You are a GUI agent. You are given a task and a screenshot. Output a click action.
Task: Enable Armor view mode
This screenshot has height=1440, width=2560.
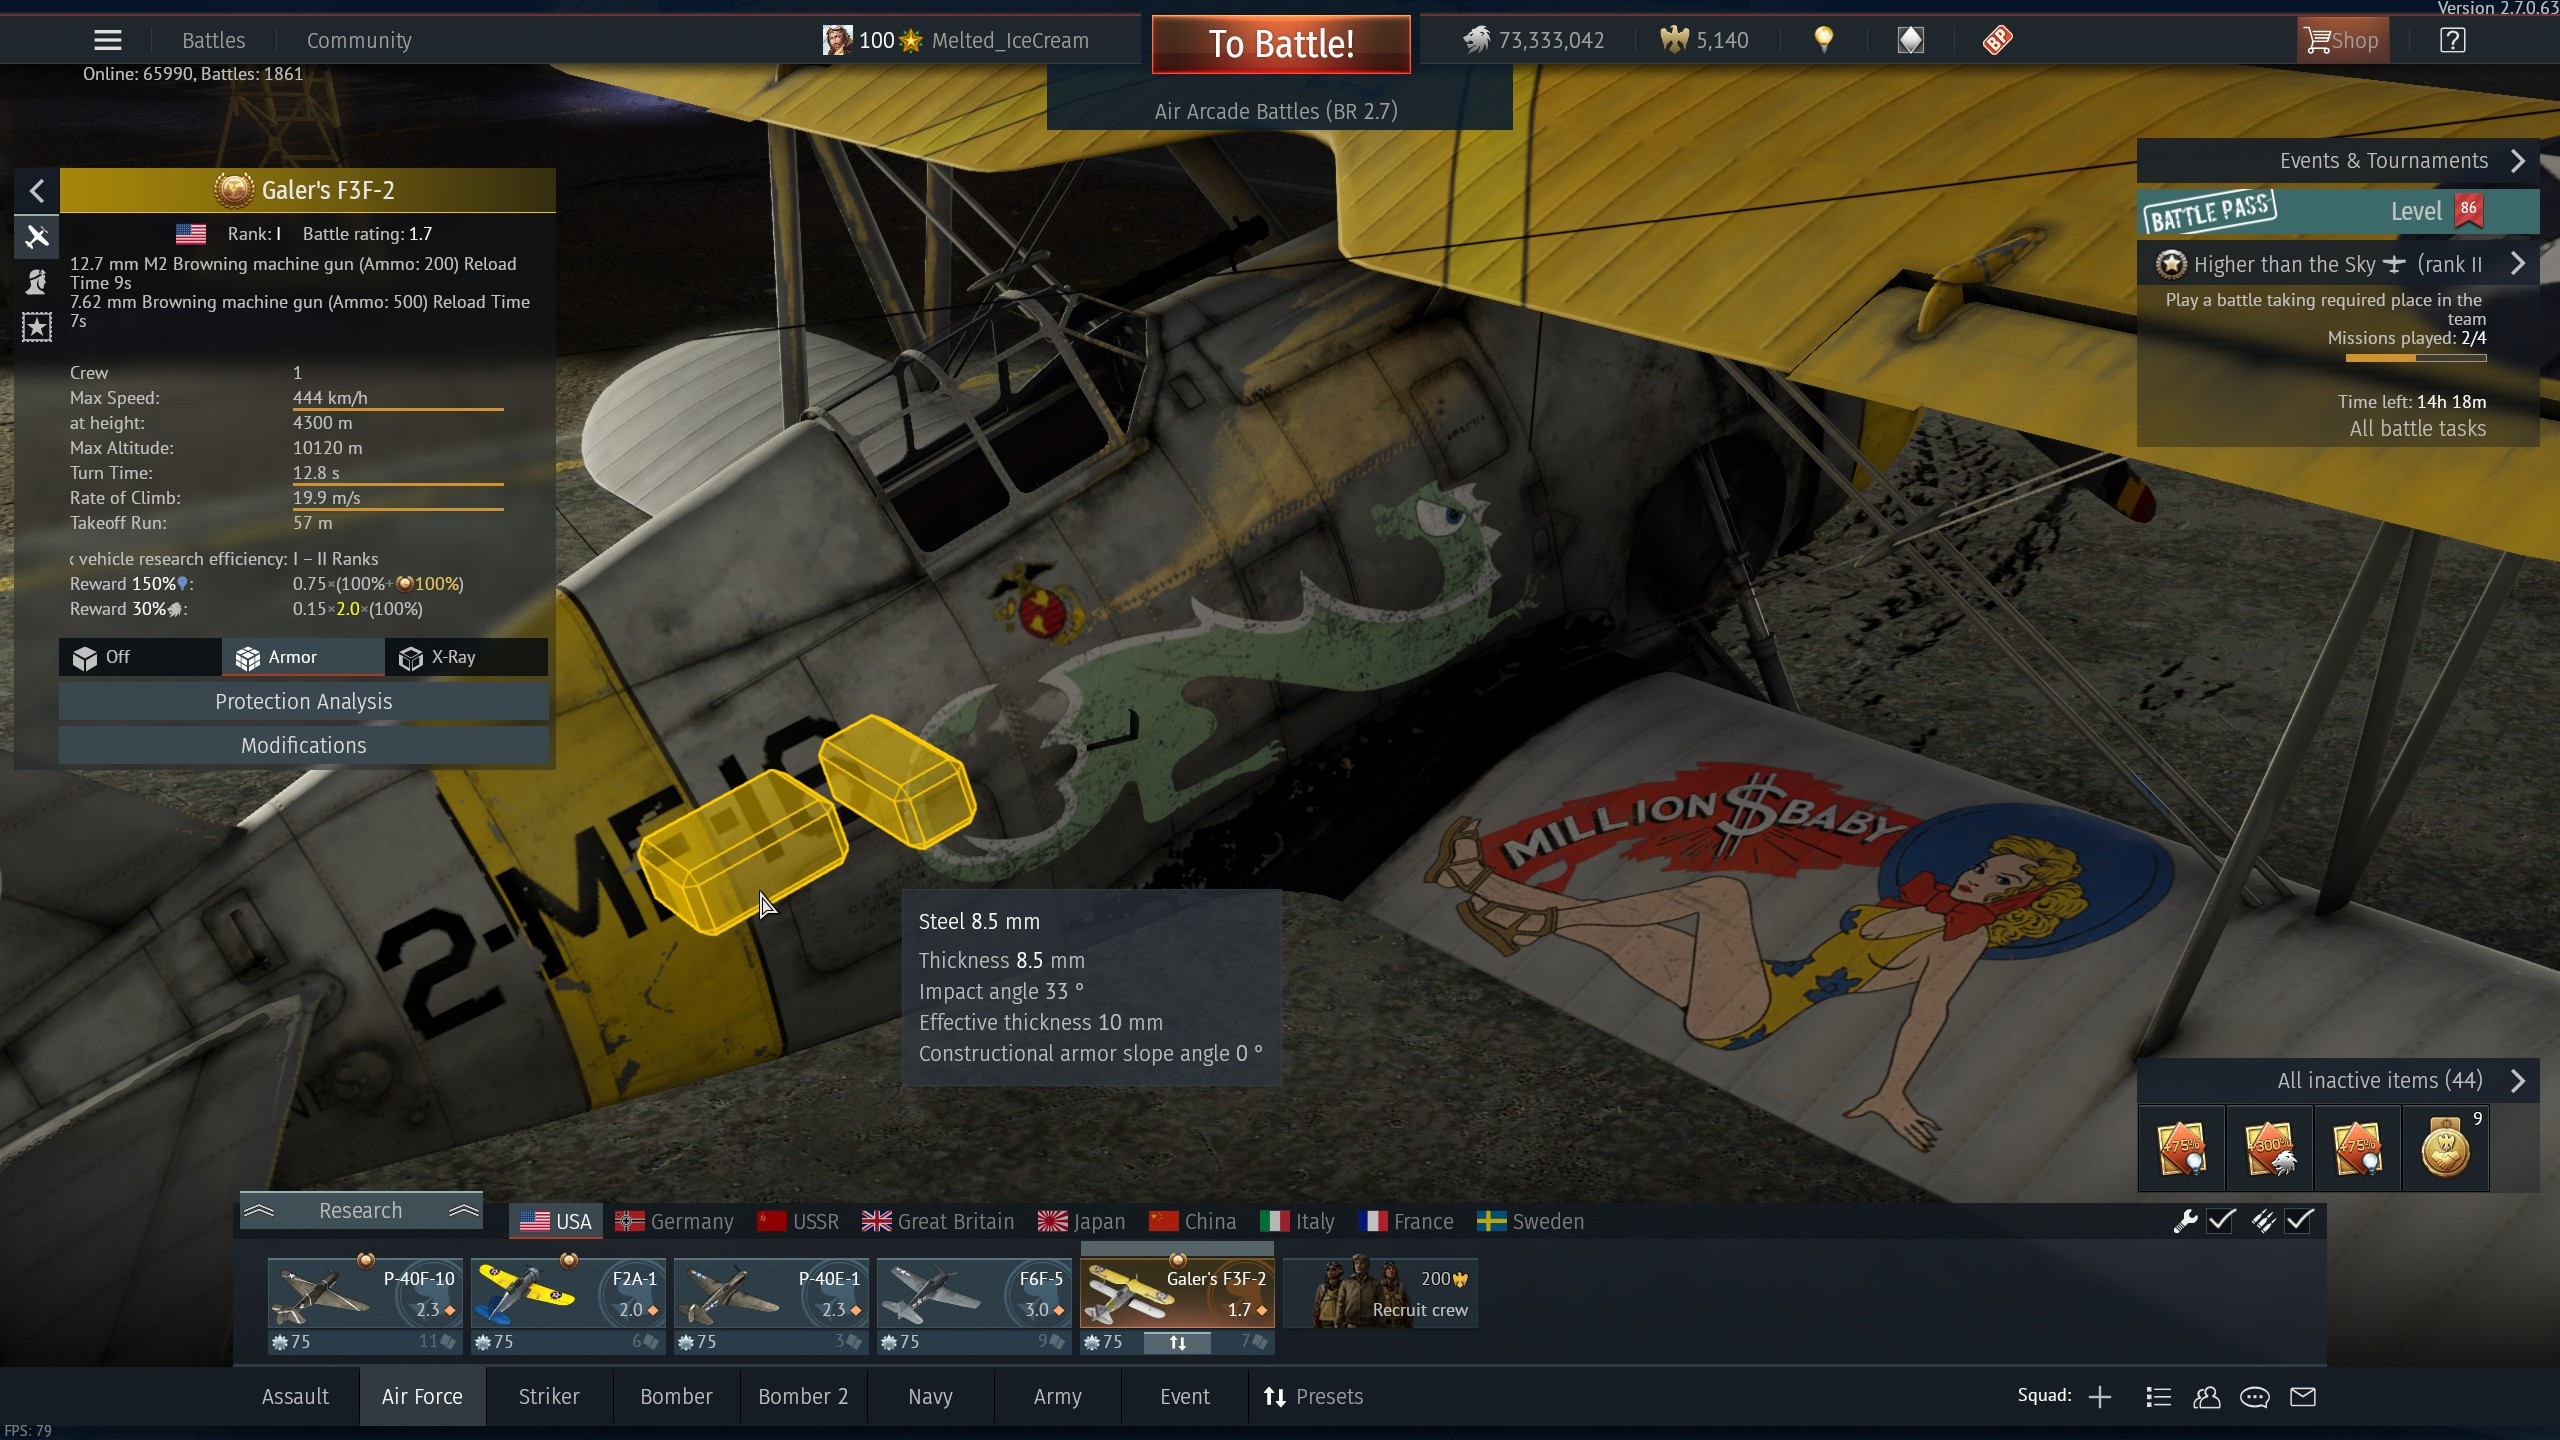303,657
